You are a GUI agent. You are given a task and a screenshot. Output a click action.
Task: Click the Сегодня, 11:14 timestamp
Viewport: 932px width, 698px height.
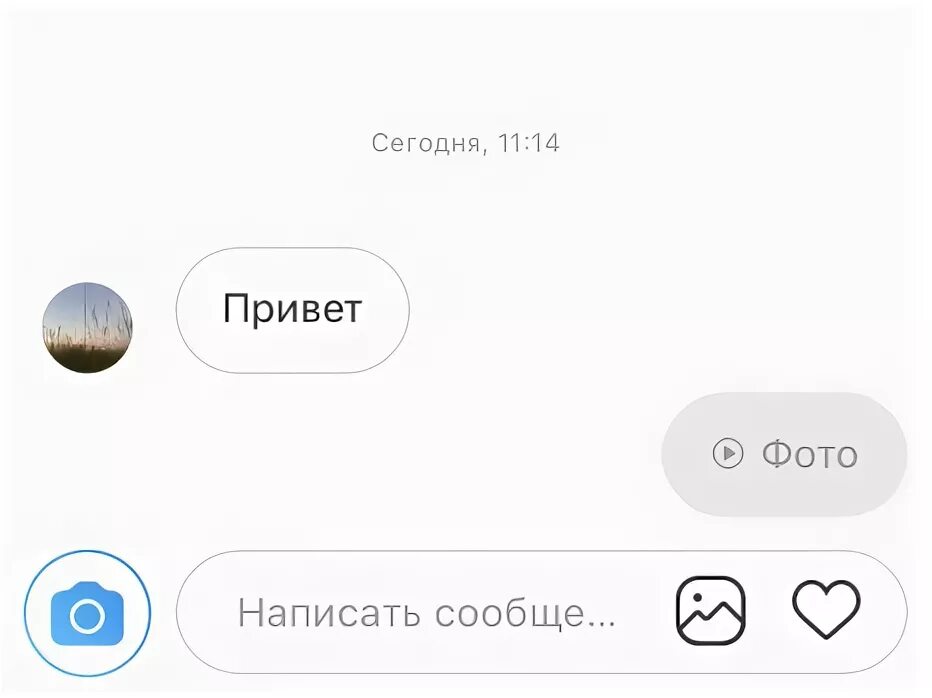(465, 143)
